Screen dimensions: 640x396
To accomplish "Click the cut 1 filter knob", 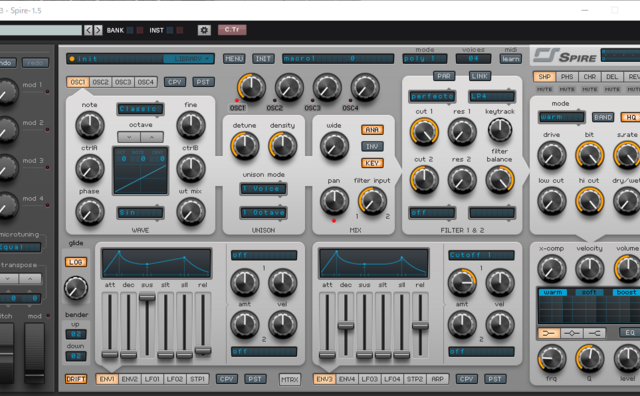I will coord(424,132).
